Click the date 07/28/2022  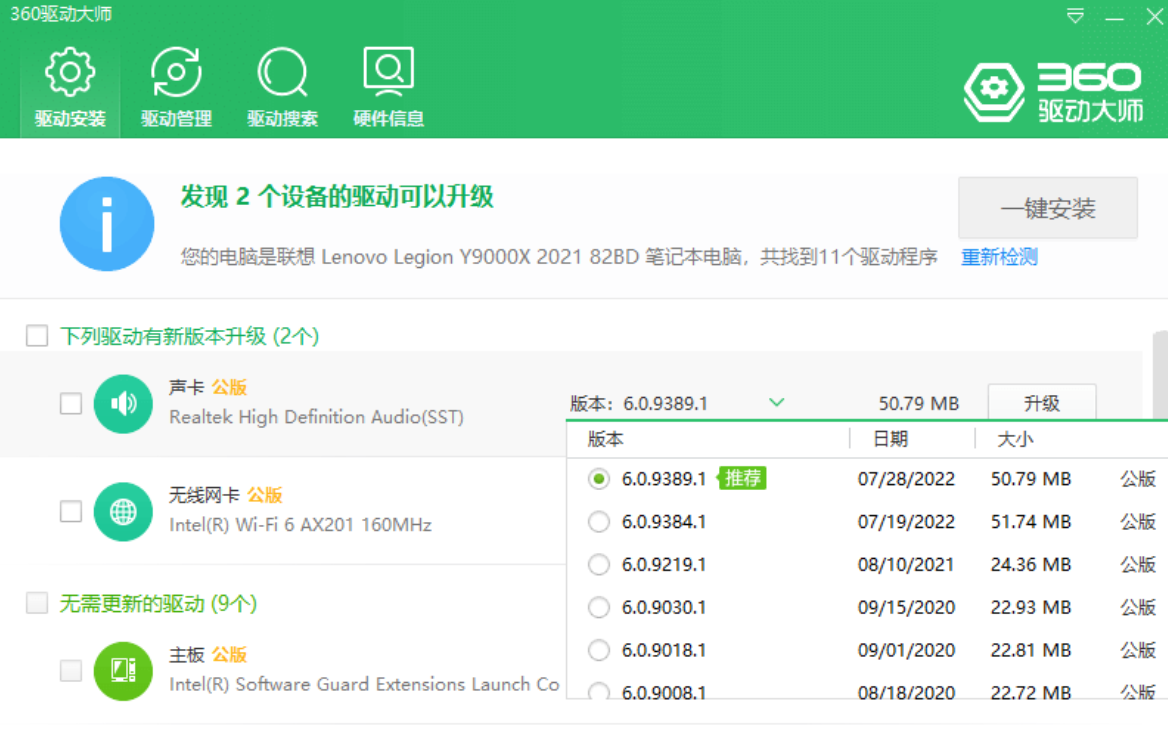click(x=906, y=479)
